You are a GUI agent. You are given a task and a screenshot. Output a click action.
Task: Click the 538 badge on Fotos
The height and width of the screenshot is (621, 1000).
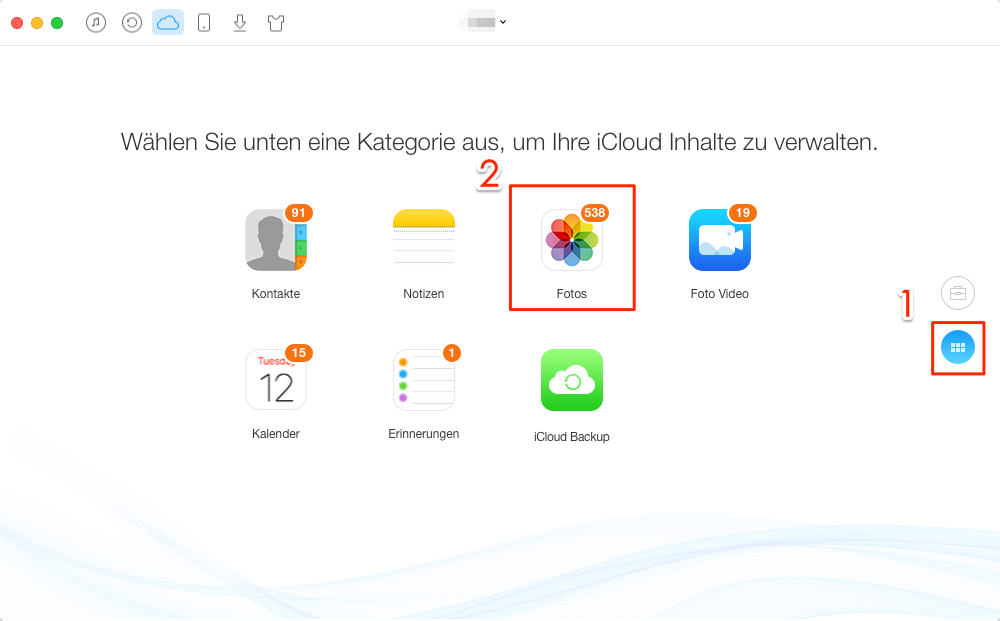594,213
